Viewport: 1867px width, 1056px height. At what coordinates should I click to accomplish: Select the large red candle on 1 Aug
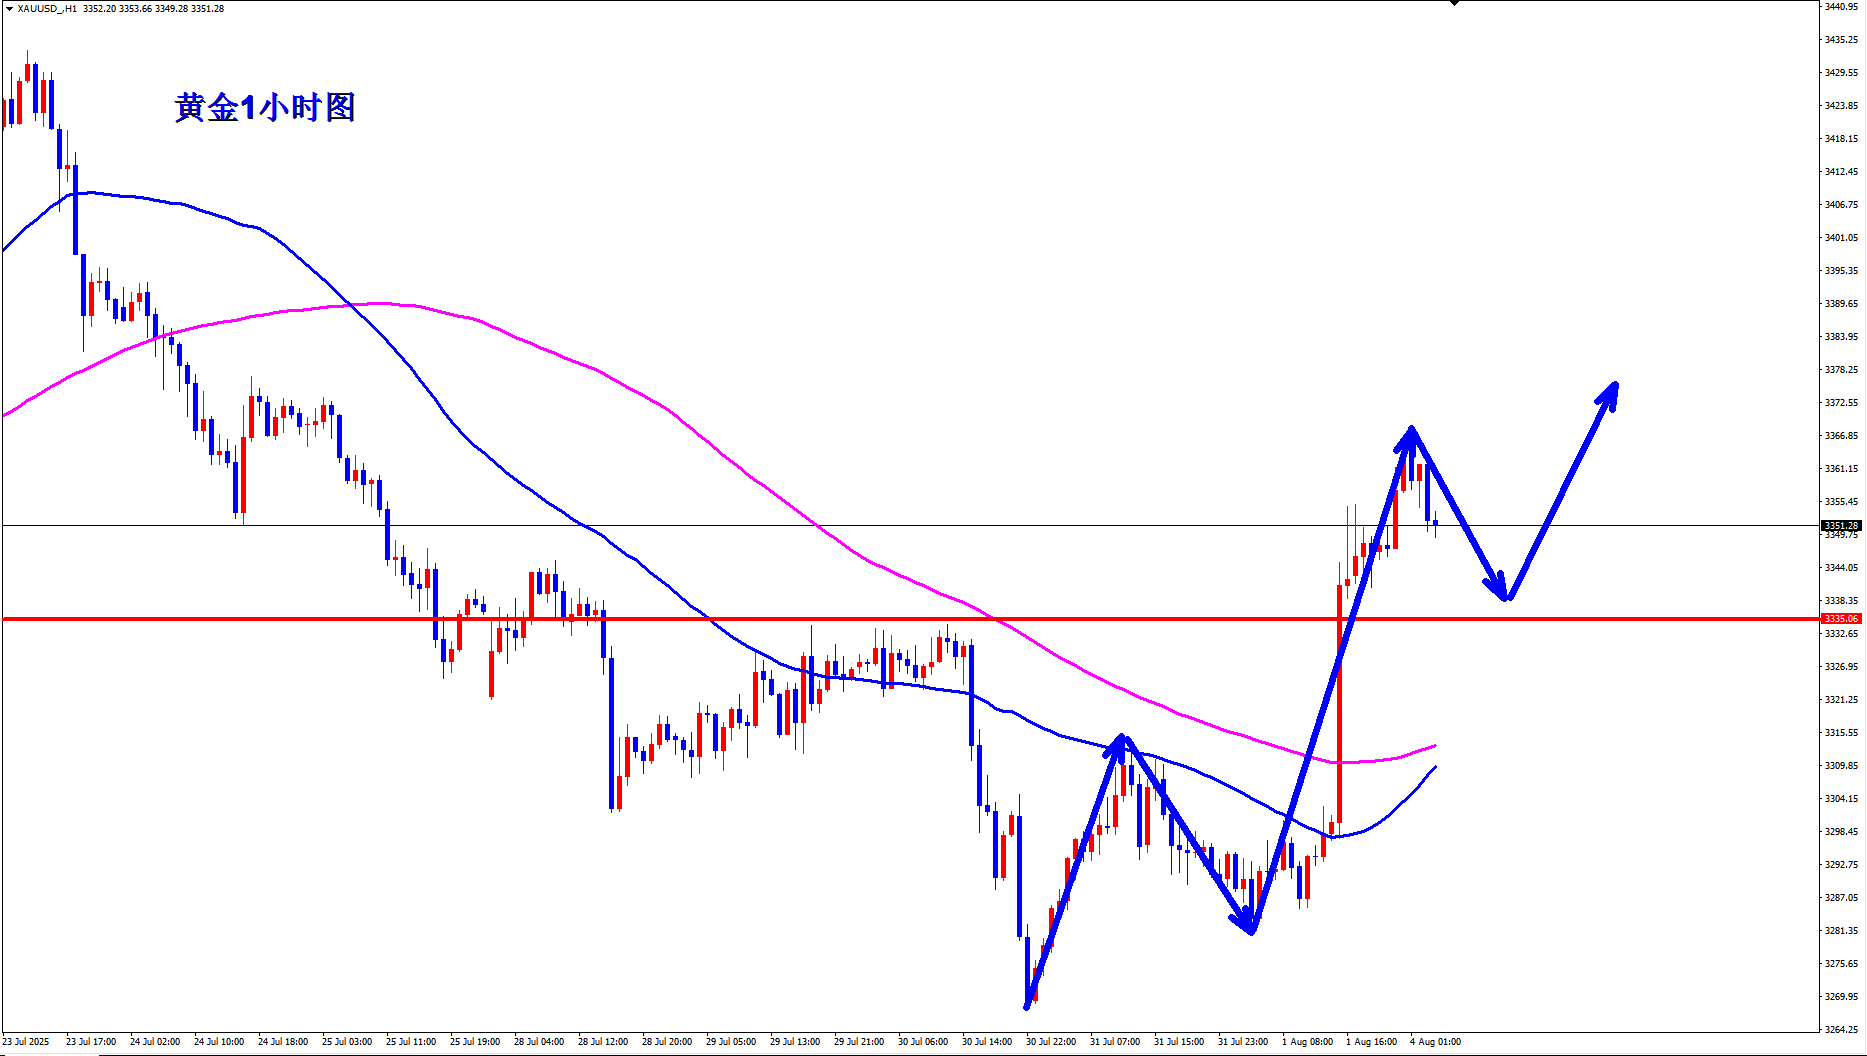click(x=1339, y=704)
